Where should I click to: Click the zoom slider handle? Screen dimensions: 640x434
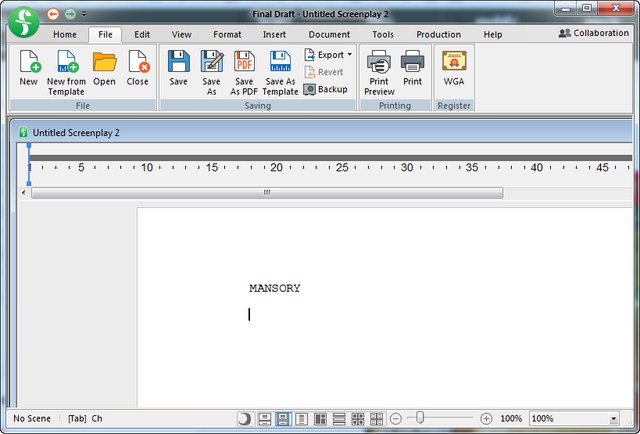(x=421, y=418)
